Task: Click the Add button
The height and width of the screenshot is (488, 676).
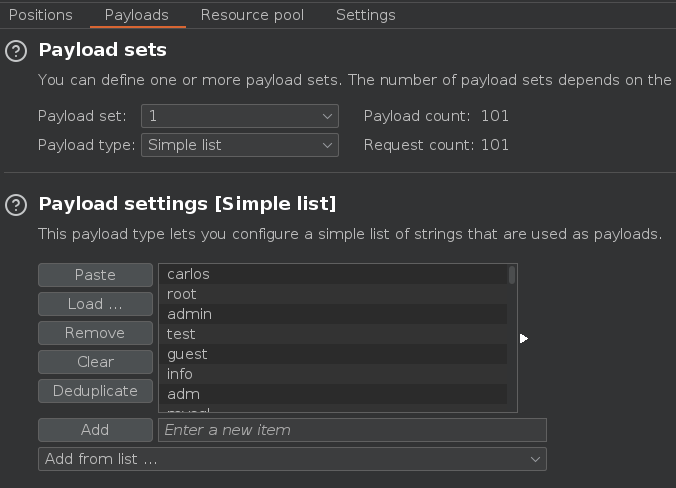Action: coord(95,430)
